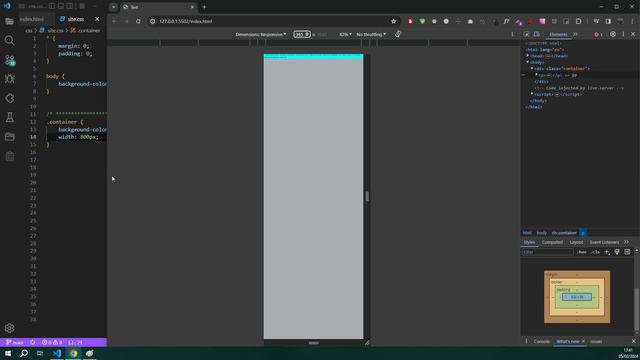Image resolution: width=640 pixels, height=360 pixels.
Task: Bookmark this page with star icon
Action: point(393,21)
